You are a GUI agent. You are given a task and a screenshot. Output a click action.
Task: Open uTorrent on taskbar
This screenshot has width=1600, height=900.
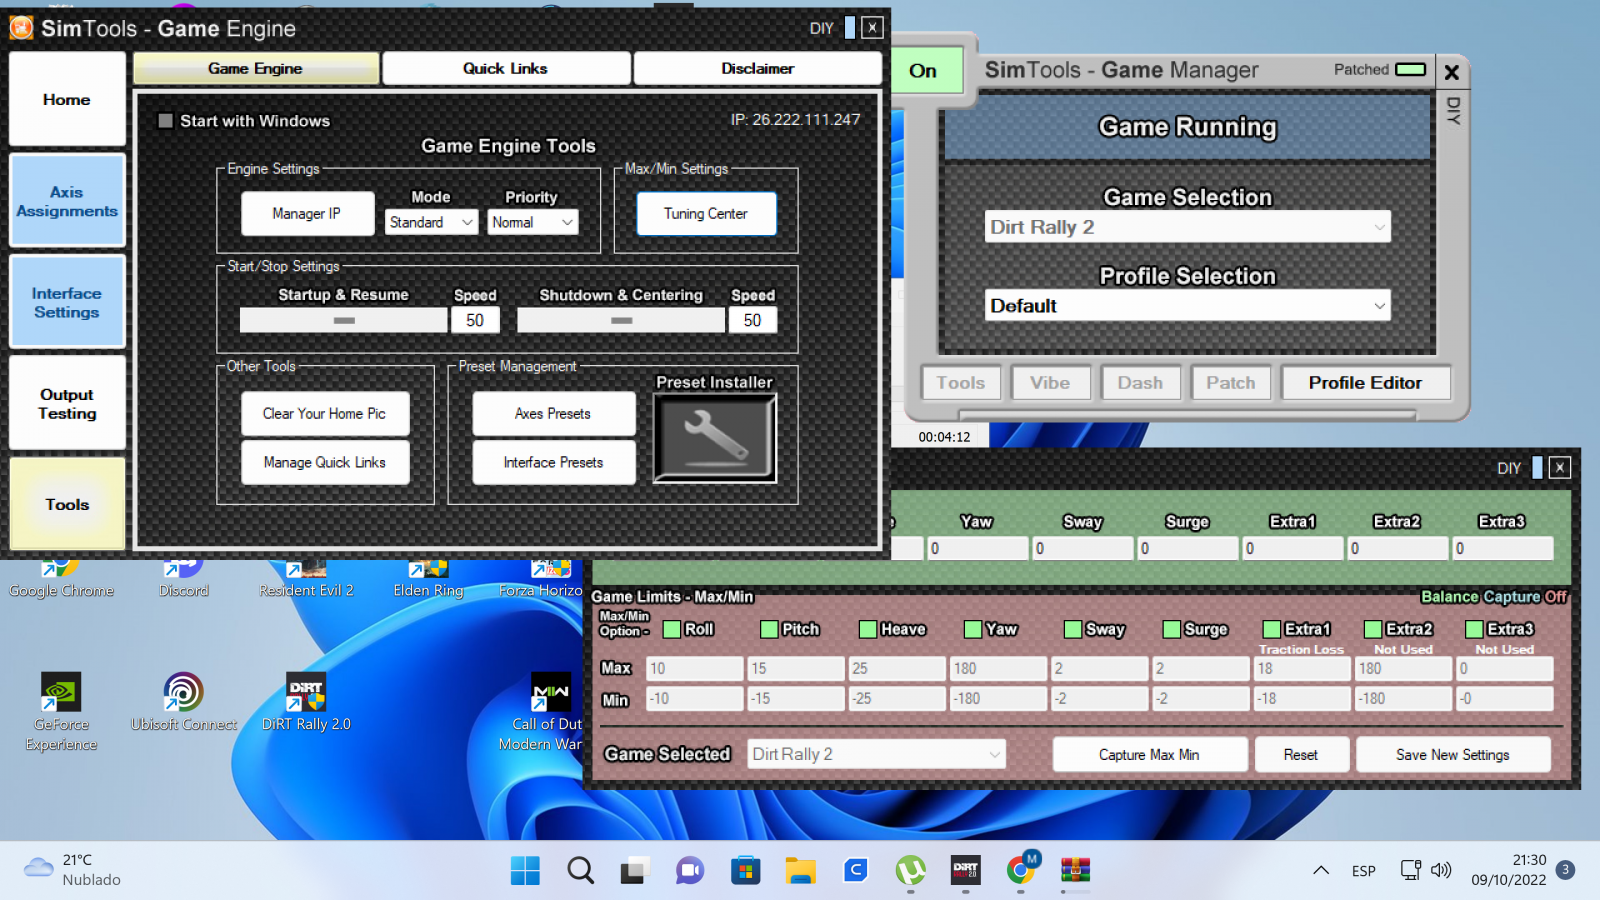pos(910,870)
